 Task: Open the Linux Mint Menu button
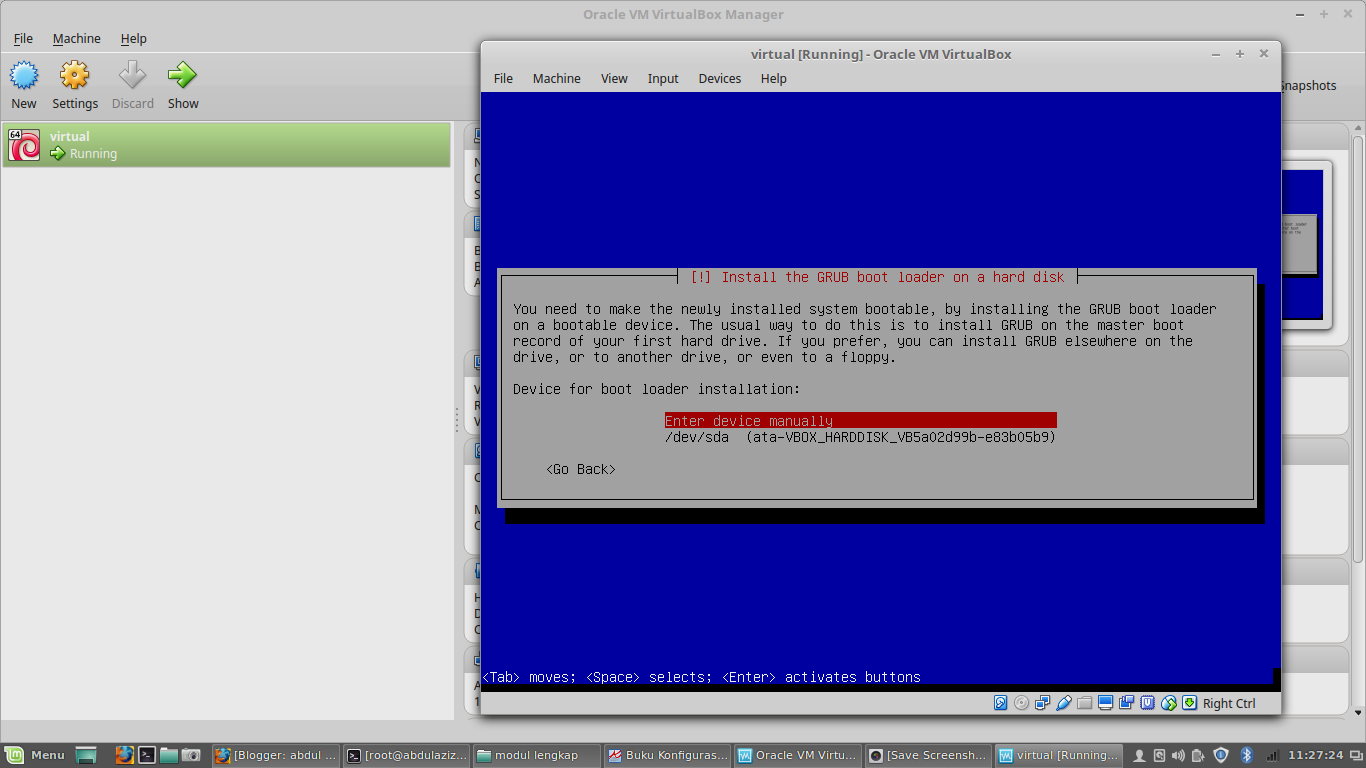pos(35,755)
